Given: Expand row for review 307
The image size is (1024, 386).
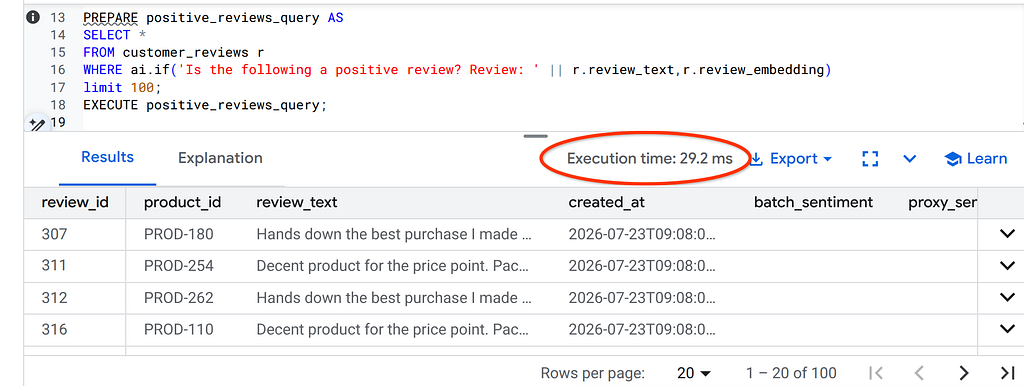Looking at the screenshot, I should tap(1008, 234).
